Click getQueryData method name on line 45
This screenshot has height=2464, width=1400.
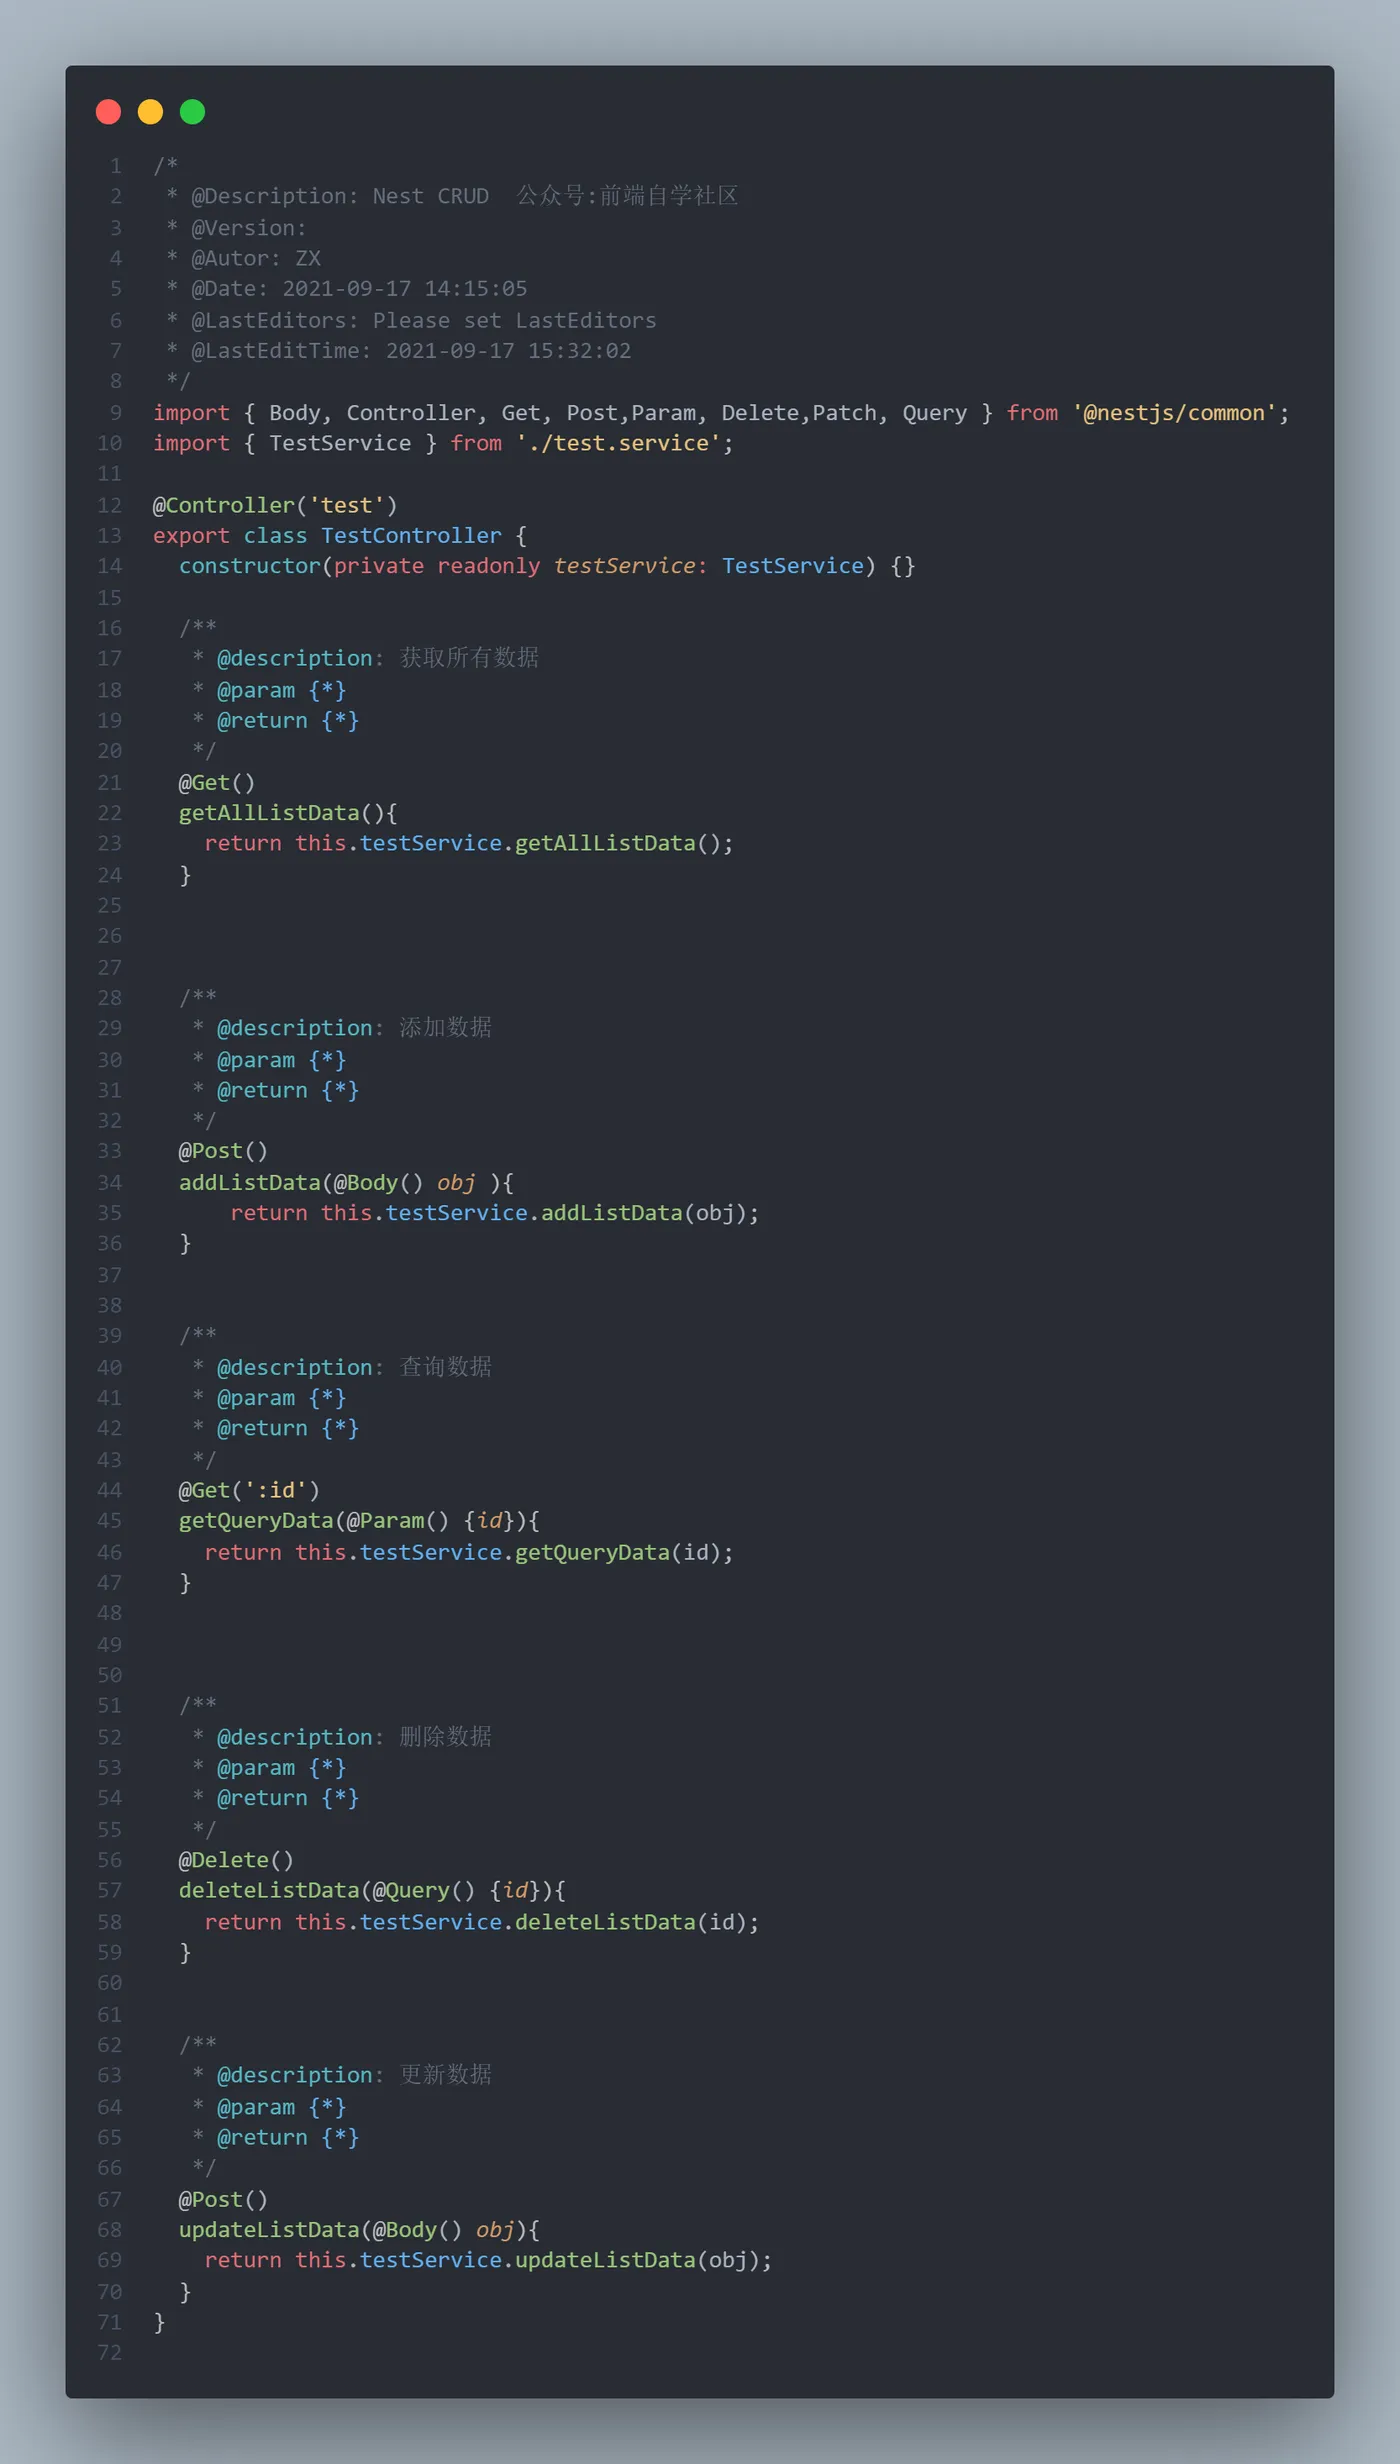[256, 1521]
